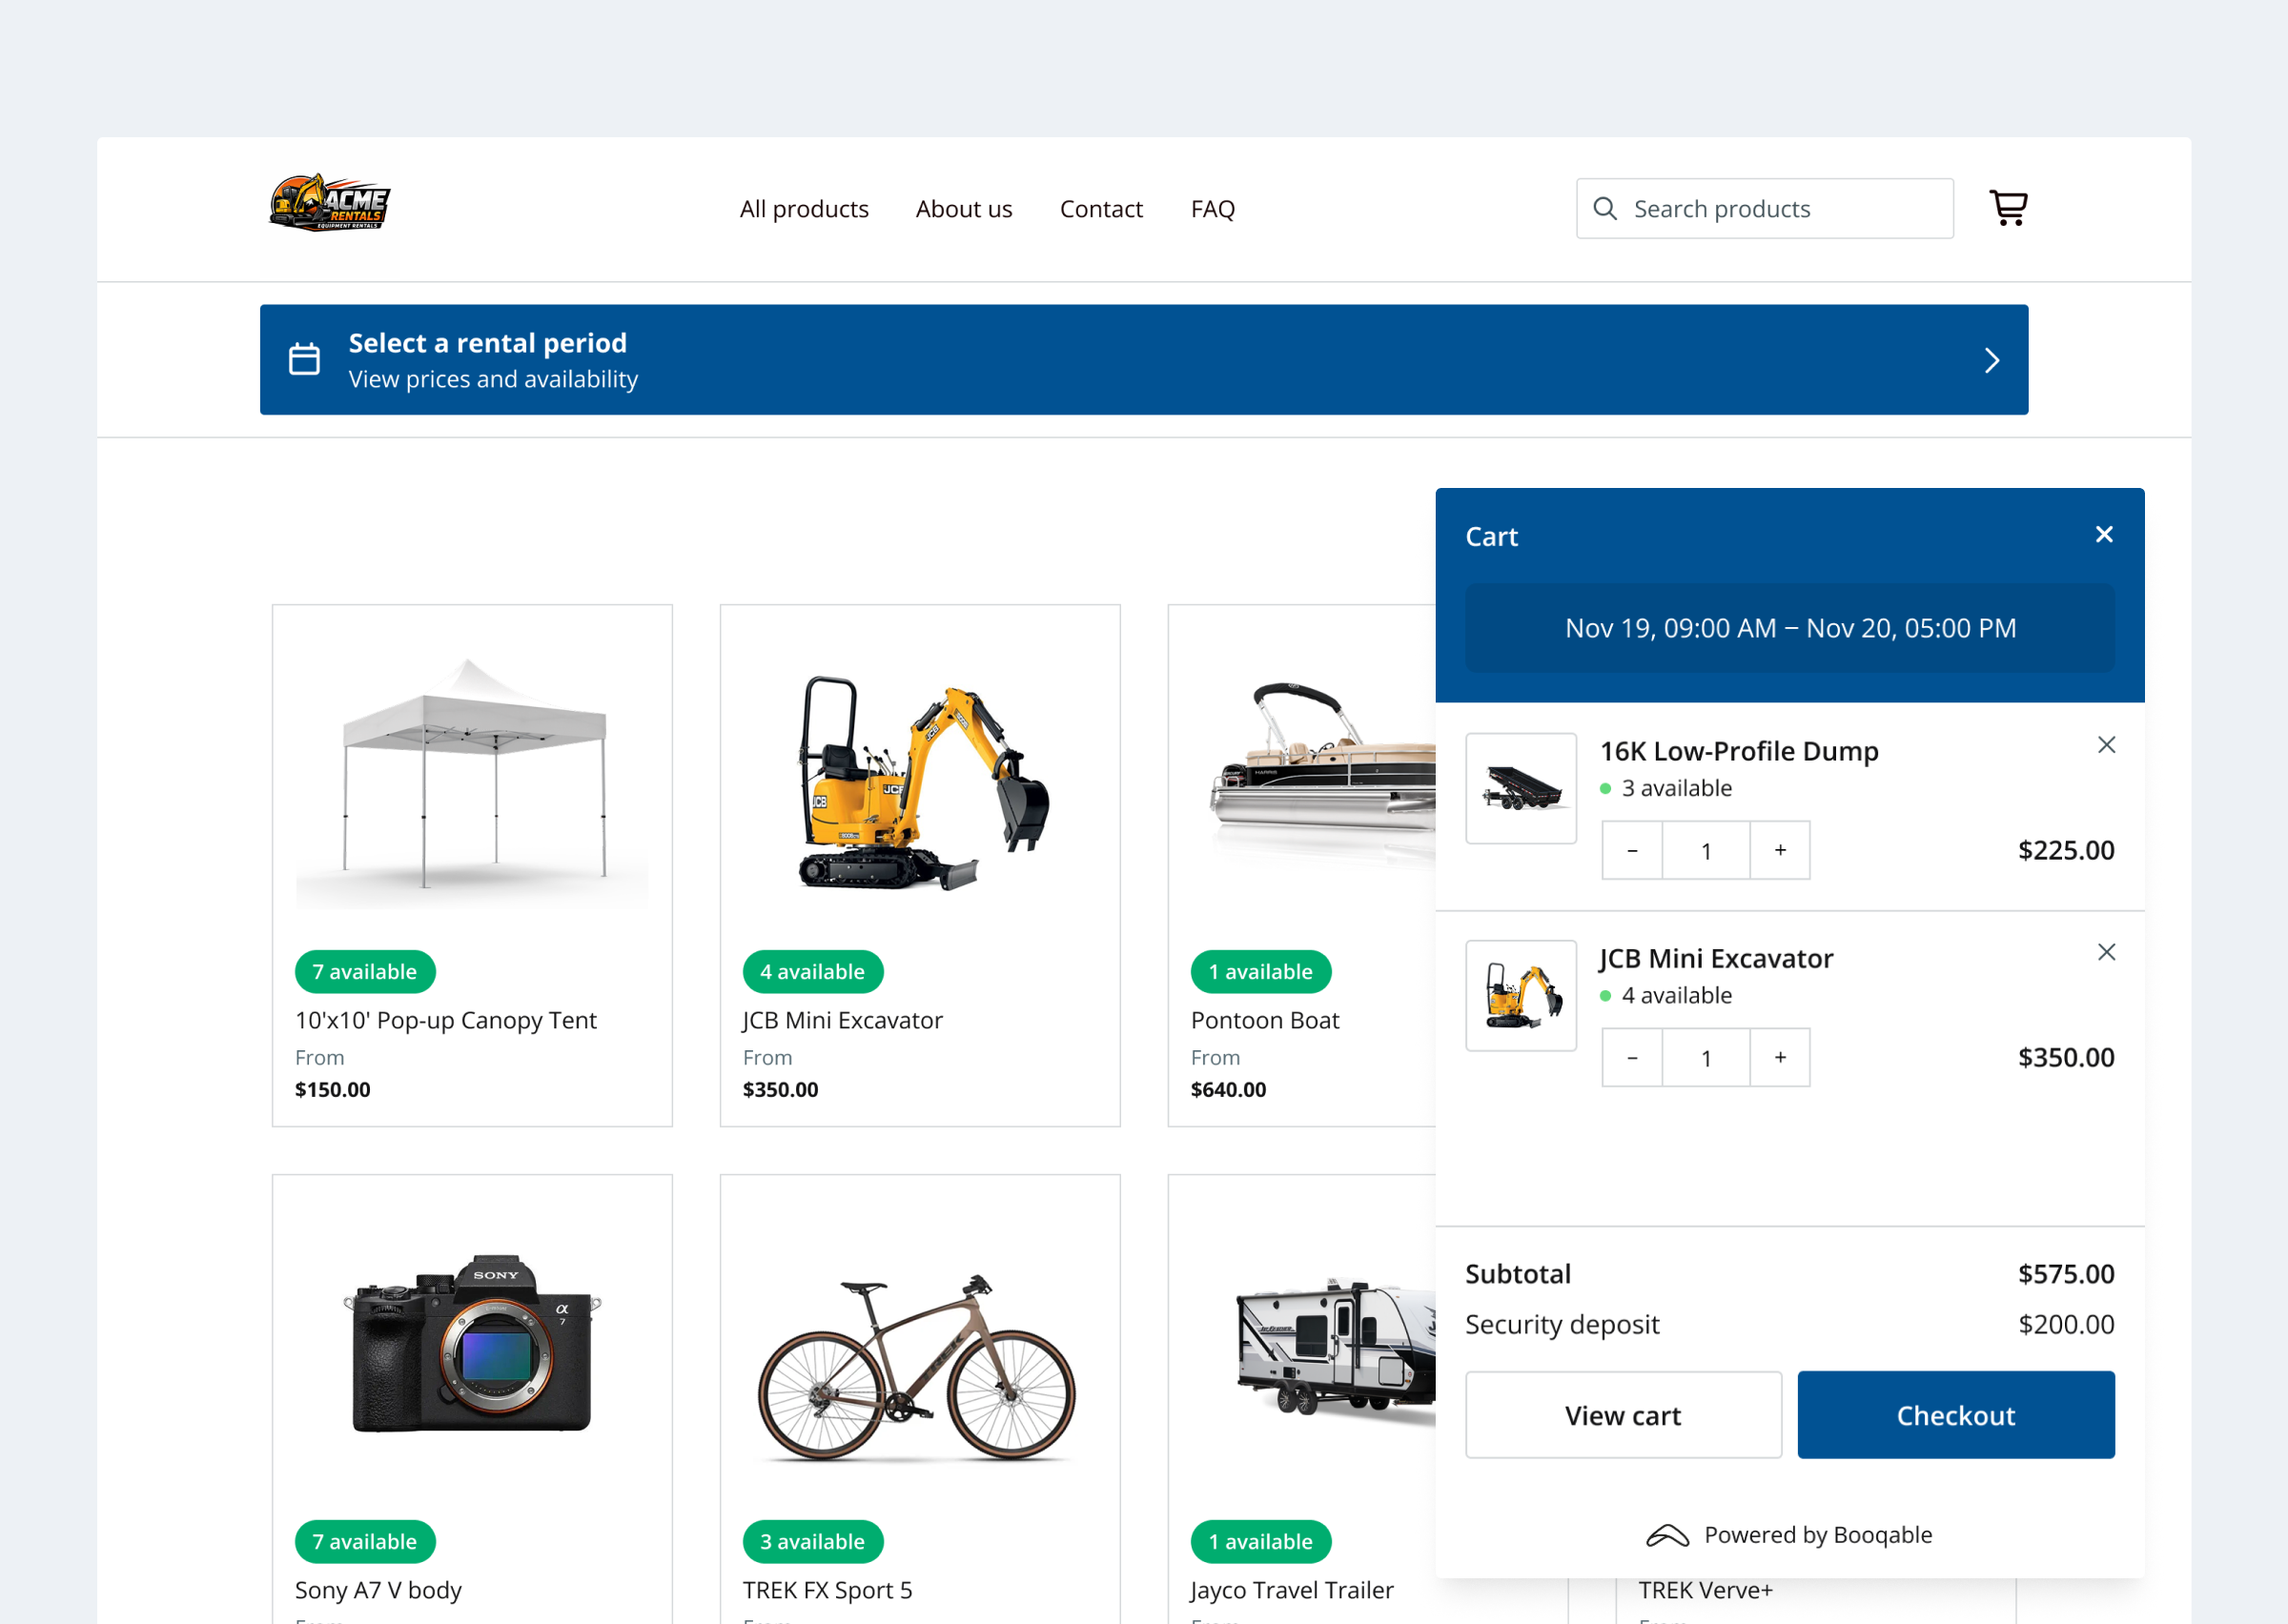Click the search magnifier icon
2288x1624 pixels.
(x=1605, y=208)
